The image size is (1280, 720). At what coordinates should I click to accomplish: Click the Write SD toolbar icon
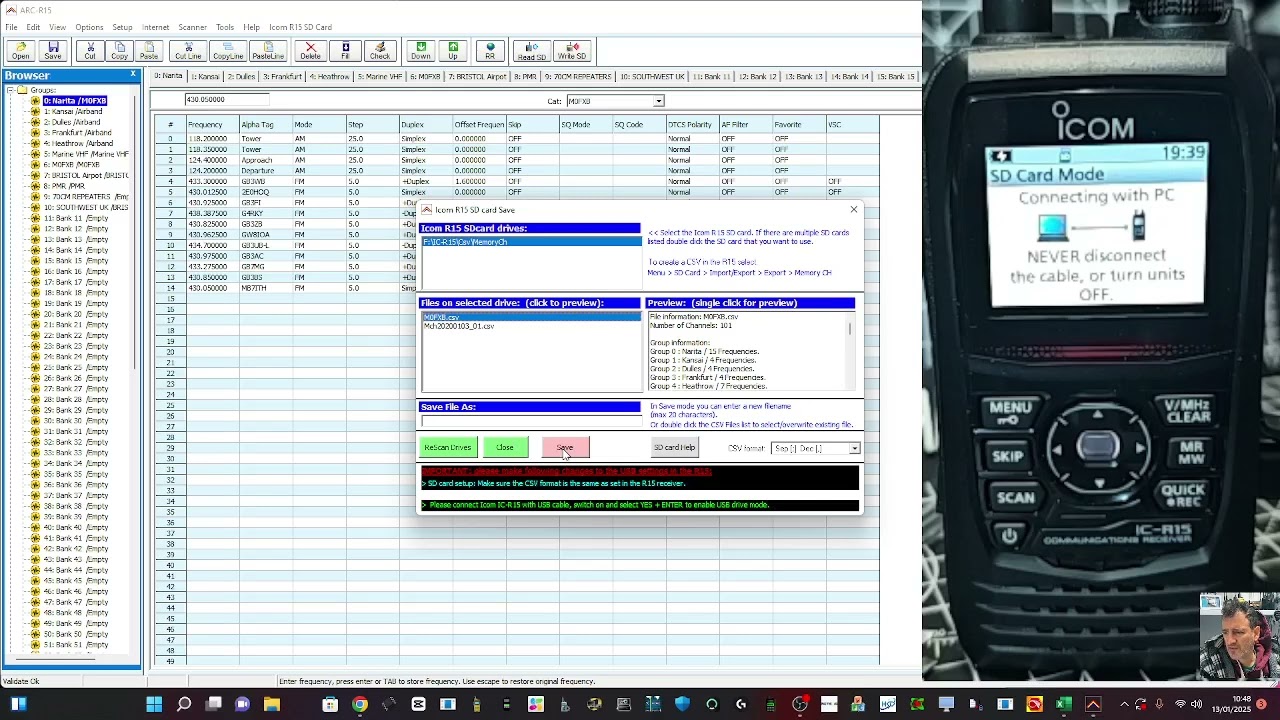click(572, 51)
